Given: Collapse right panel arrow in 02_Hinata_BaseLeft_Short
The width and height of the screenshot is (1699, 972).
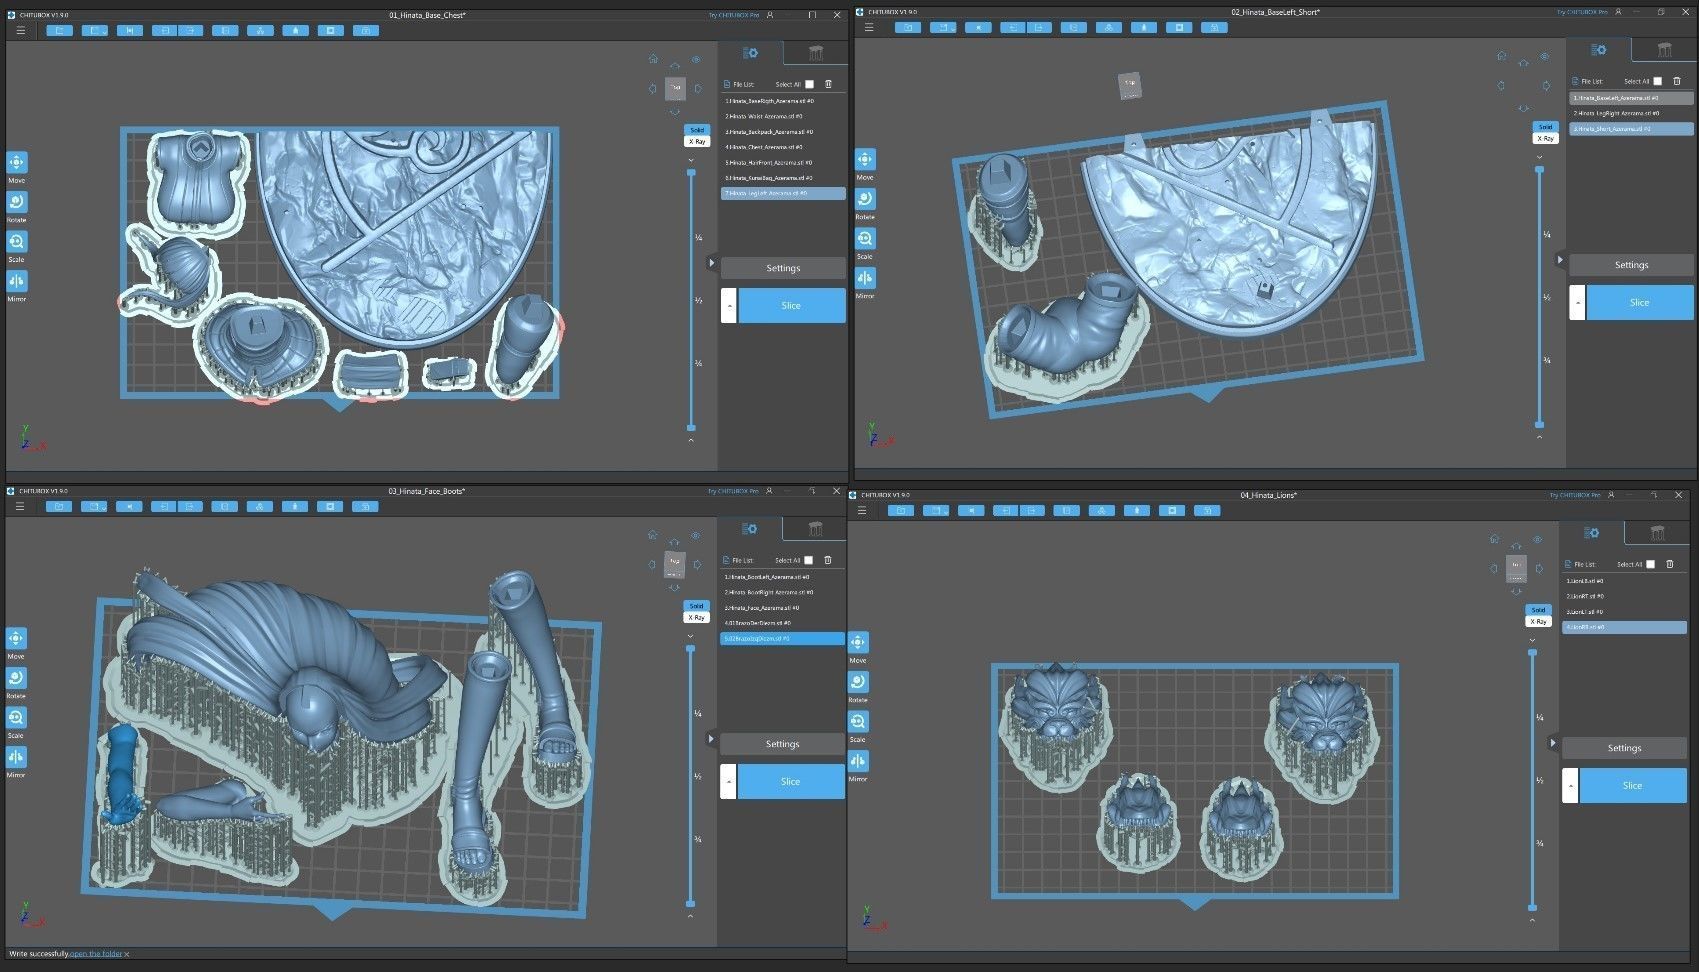Looking at the screenshot, I should (x=1560, y=260).
